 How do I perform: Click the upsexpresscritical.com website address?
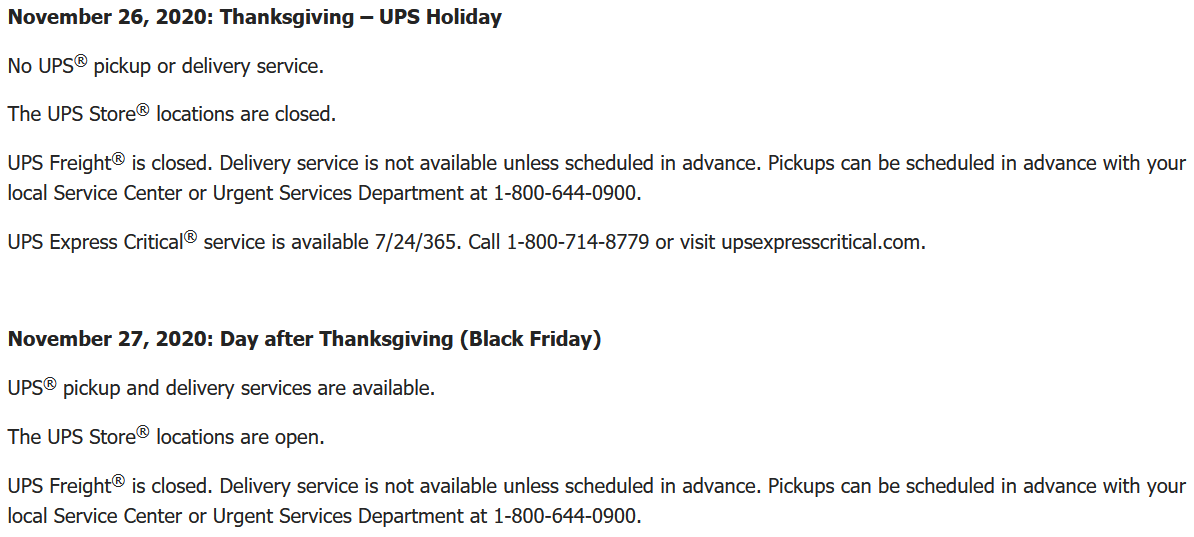click(x=821, y=242)
